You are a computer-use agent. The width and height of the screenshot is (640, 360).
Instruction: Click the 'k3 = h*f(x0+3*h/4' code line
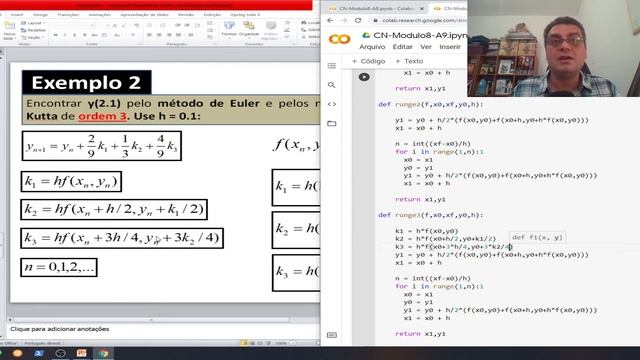(x=453, y=247)
